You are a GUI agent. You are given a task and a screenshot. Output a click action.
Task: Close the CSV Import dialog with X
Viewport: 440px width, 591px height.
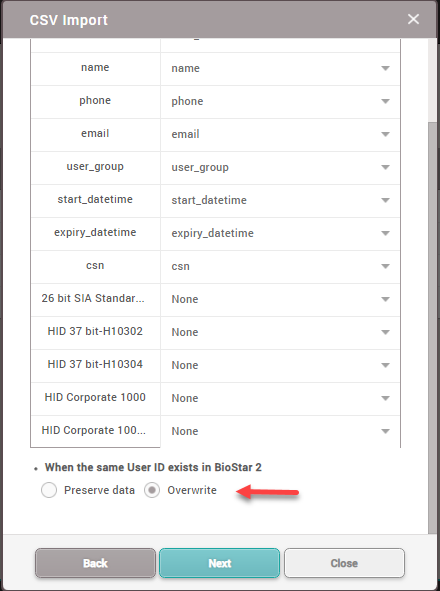click(413, 19)
